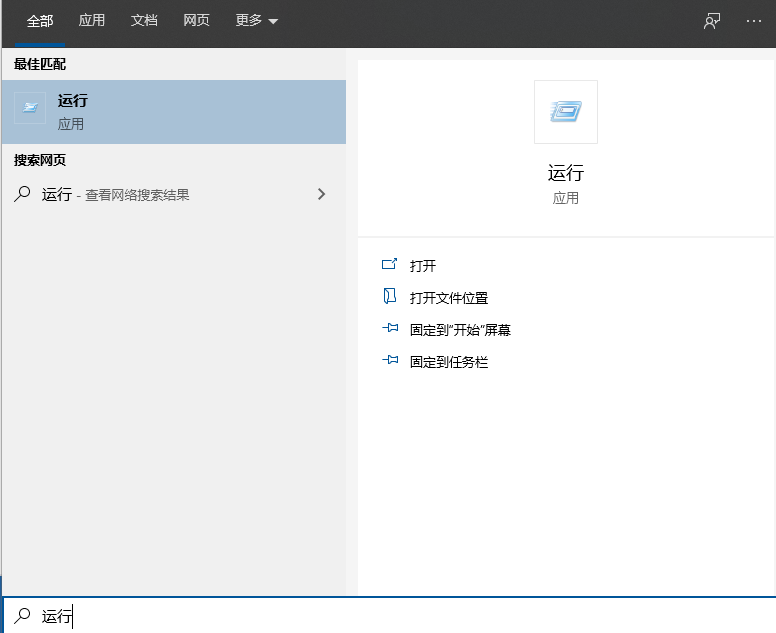Click the icon beside 打开文件位置
Screen dimensions: 776x633
pyautogui.click(x=390, y=297)
